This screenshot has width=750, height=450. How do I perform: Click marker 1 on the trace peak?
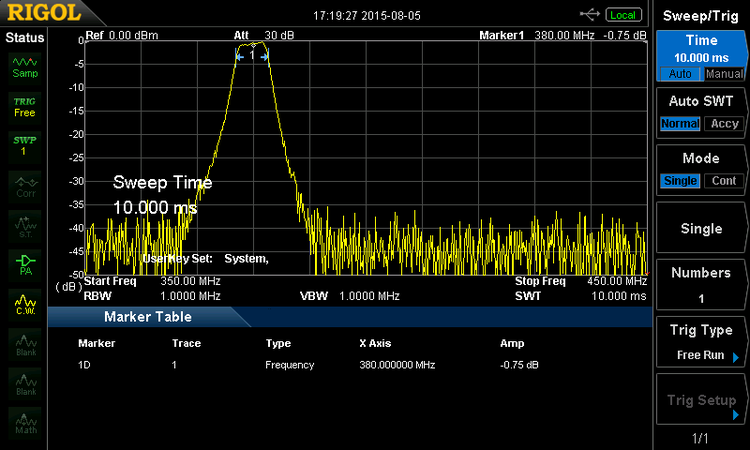click(253, 56)
